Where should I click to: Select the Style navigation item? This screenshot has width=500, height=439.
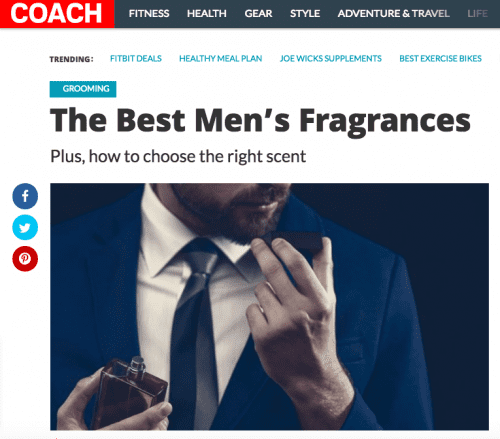pos(305,14)
